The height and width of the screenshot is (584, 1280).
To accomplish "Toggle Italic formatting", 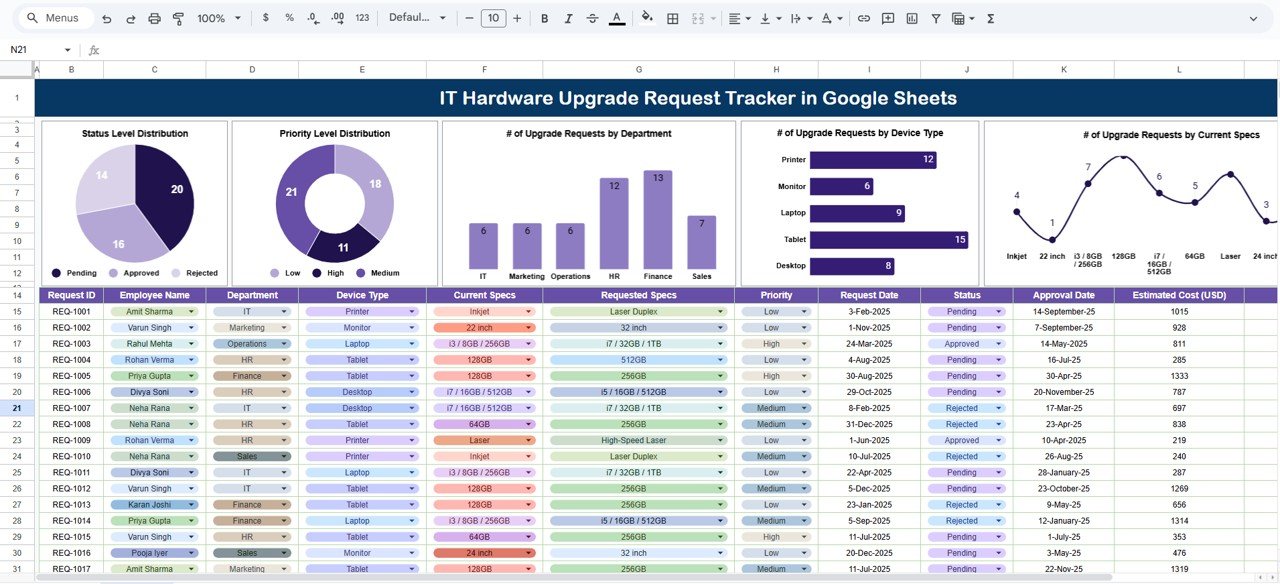I will [568, 18].
